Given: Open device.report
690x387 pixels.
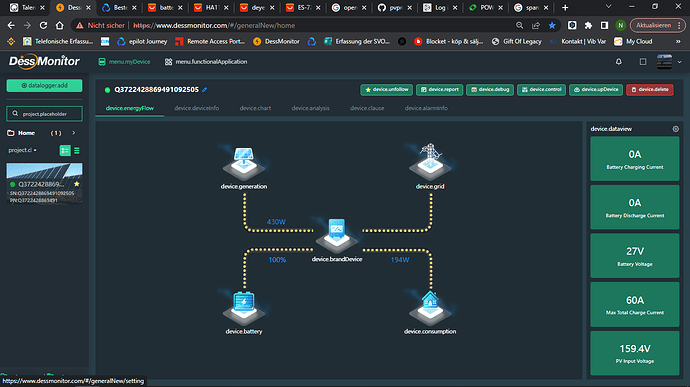Looking at the screenshot, I should [439, 89].
